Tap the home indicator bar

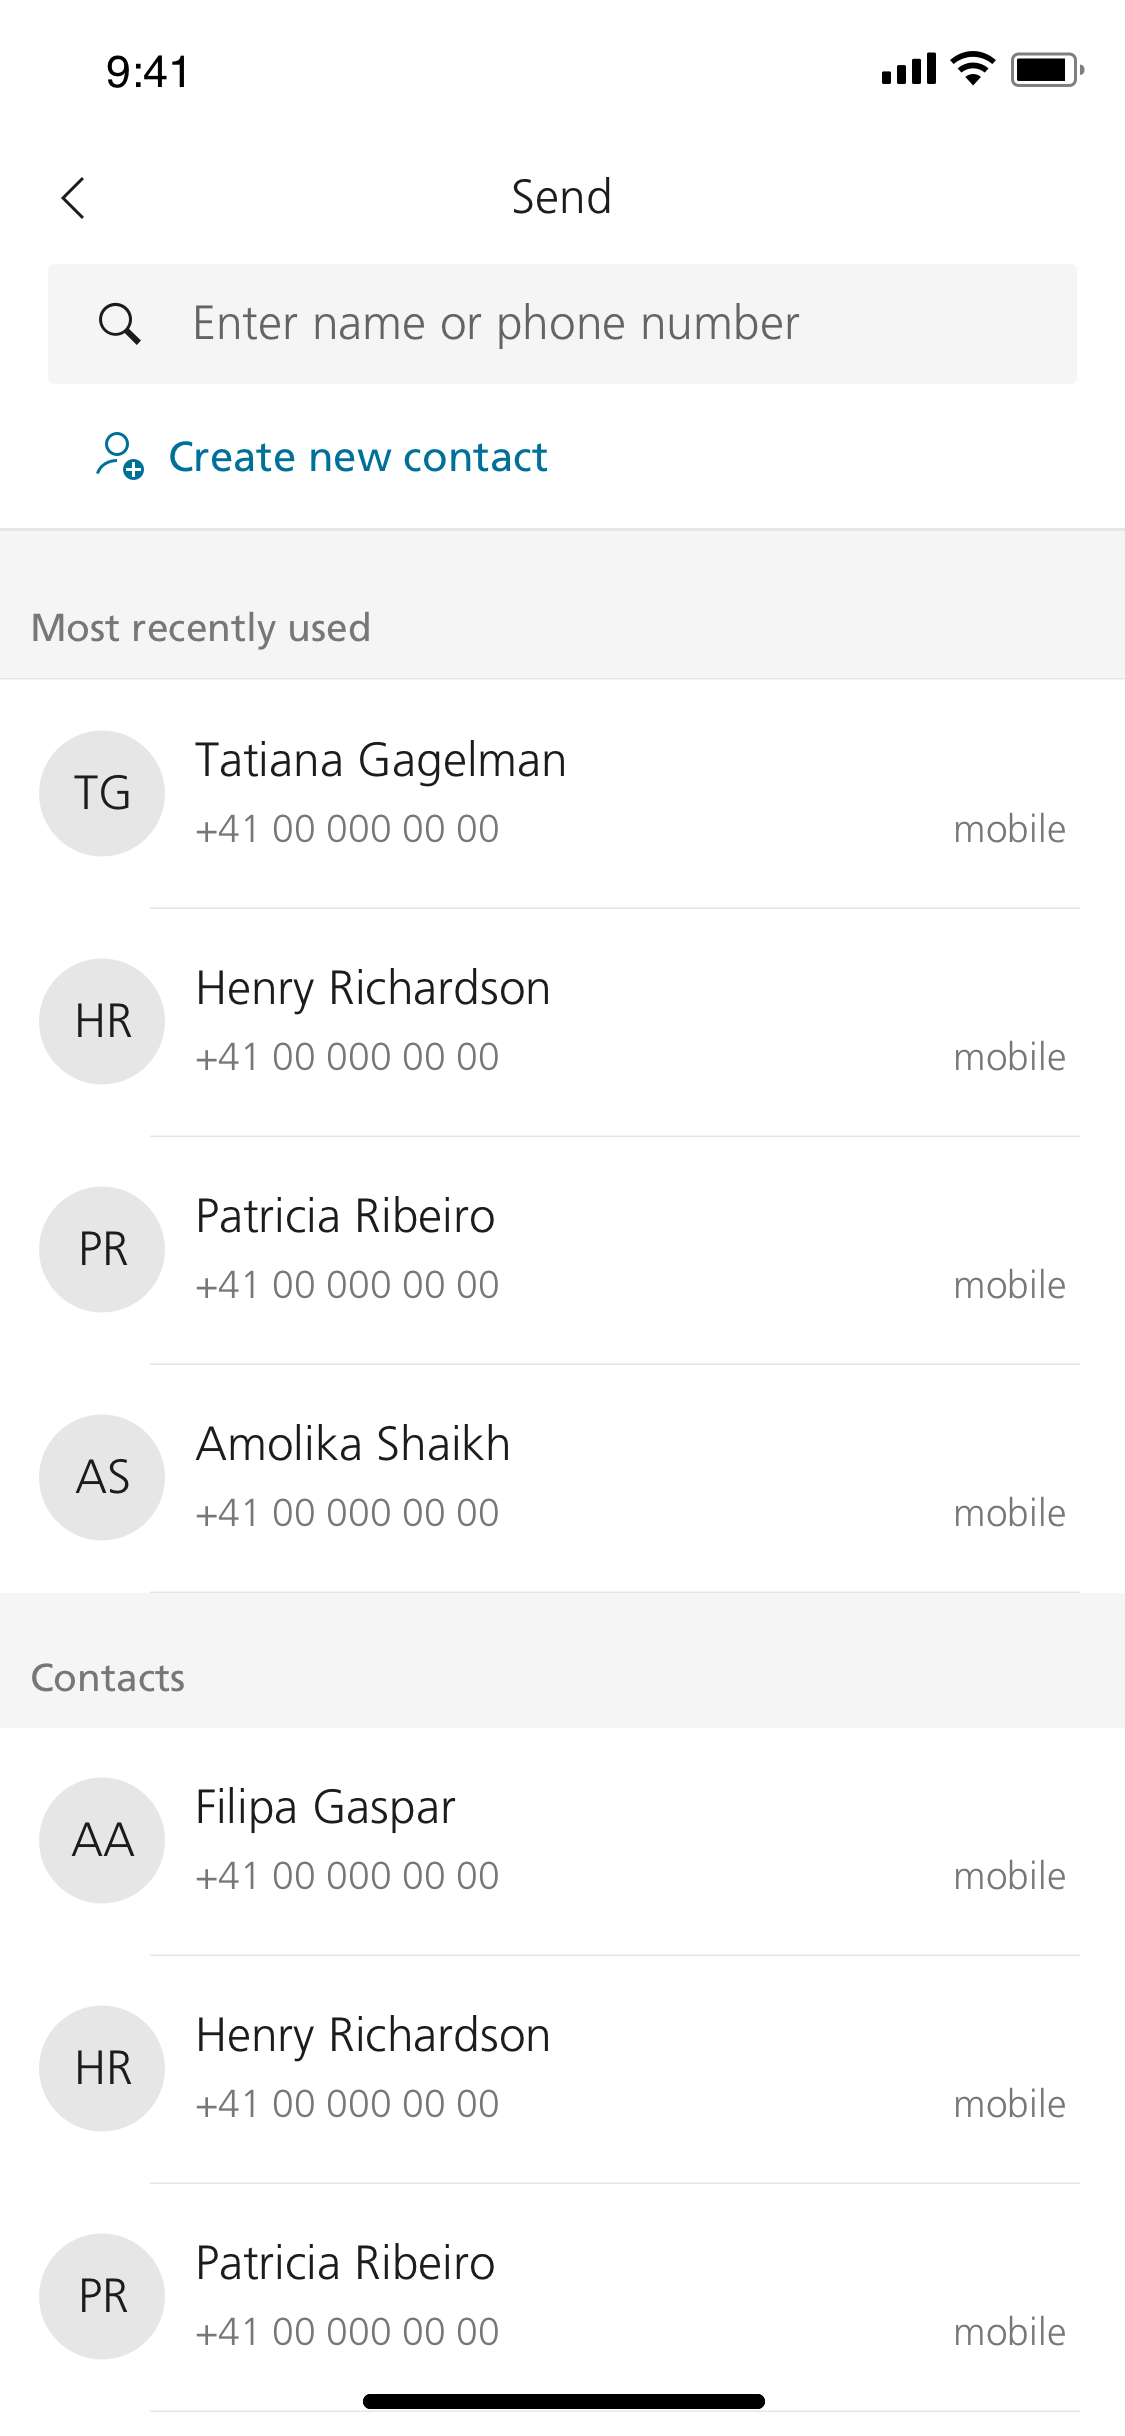coord(563,2401)
